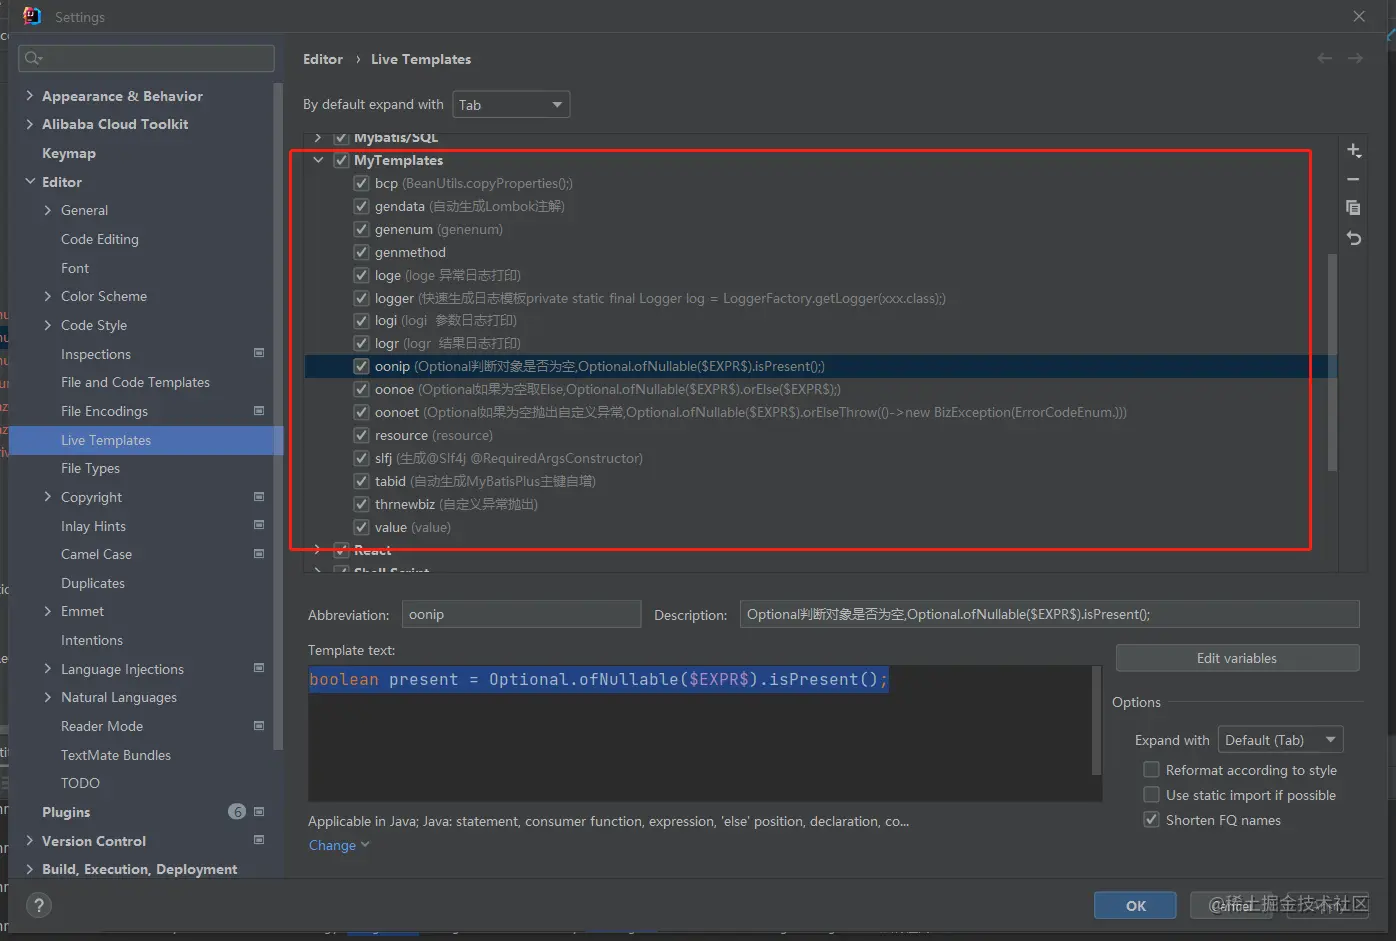Toggle the thrnewbiz template checkbox
Viewport: 1396px width, 941px height.
point(361,504)
